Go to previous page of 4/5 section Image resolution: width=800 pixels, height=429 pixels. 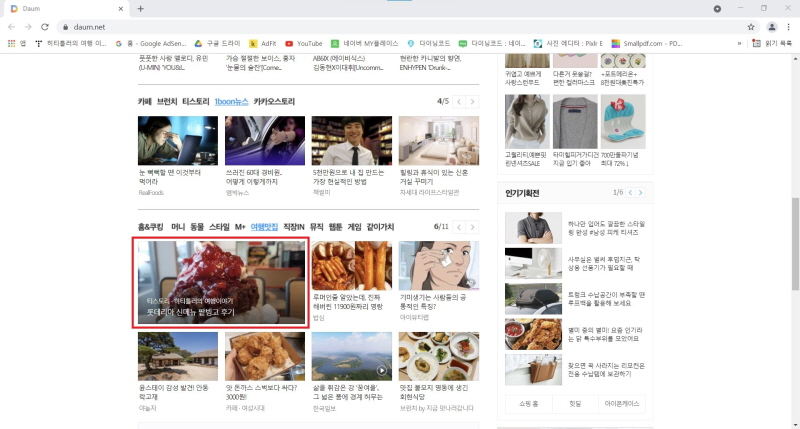pyautogui.click(x=459, y=102)
